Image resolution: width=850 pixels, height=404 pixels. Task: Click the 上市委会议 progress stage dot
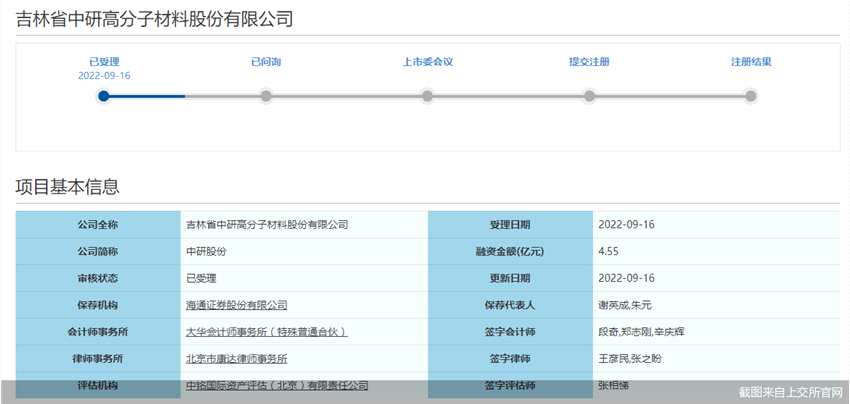pyautogui.click(x=427, y=96)
